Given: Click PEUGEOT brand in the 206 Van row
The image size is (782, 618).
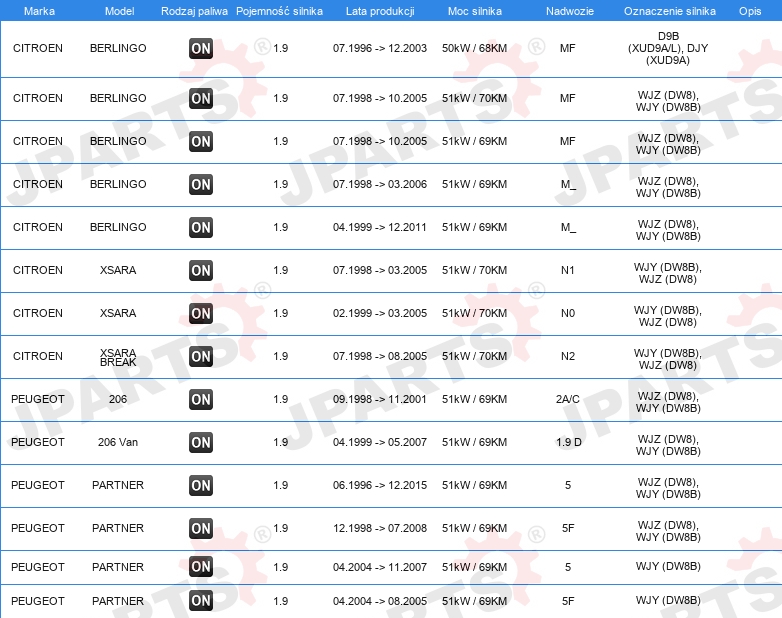Looking at the screenshot, I should pos(38,442).
